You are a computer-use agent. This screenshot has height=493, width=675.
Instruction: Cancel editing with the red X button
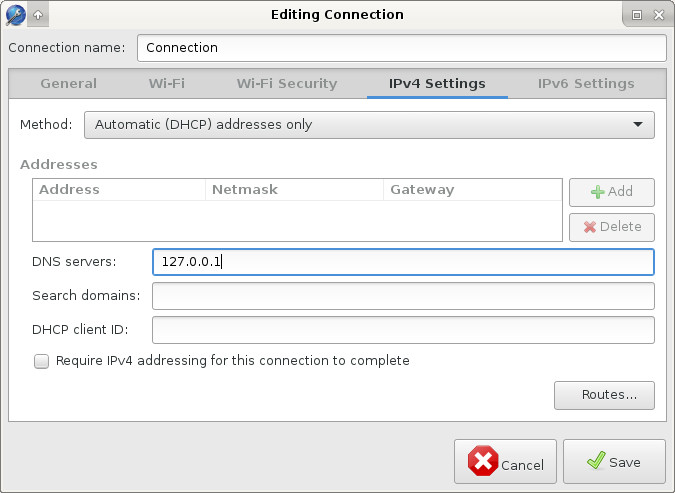click(x=506, y=462)
